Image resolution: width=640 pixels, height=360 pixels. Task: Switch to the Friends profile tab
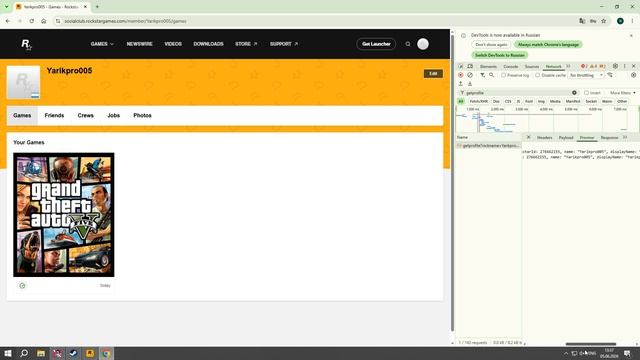[54, 116]
